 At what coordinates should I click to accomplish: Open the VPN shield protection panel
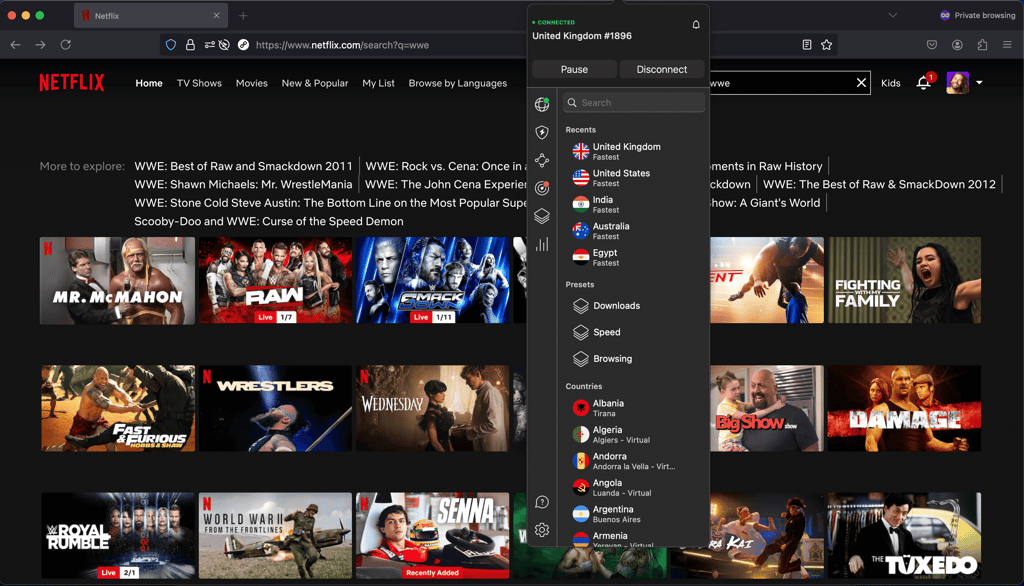[542, 132]
